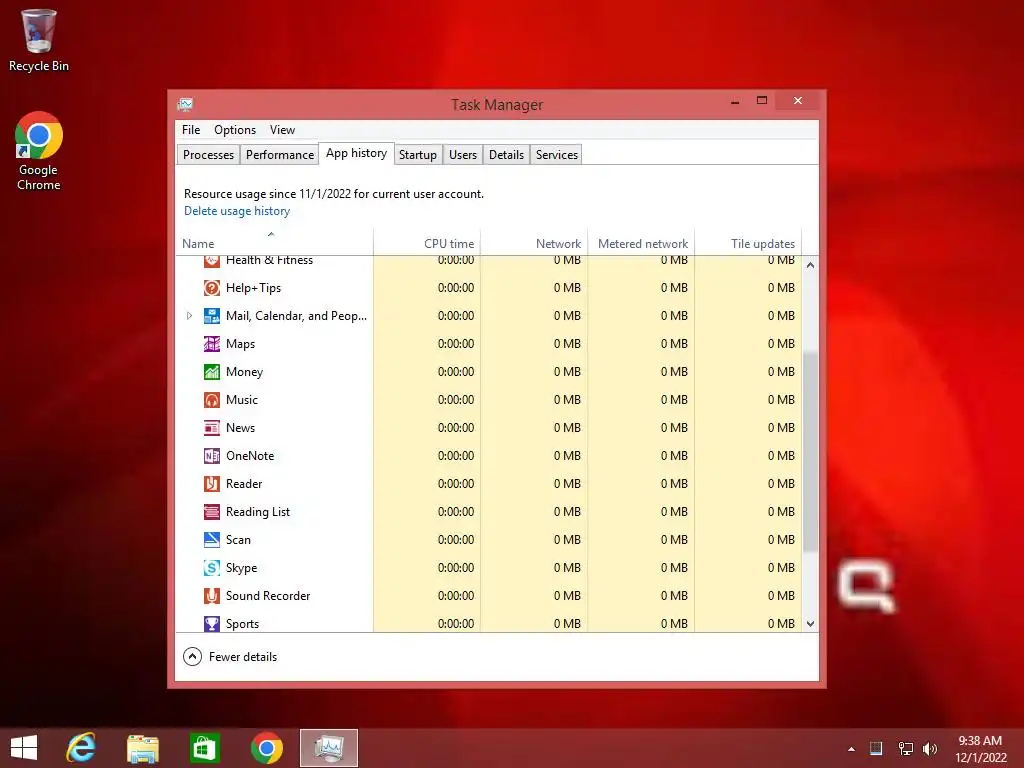1024x768 pixels.
Task: Click CPU time value for Skype
Action: (x=456, y=568)
